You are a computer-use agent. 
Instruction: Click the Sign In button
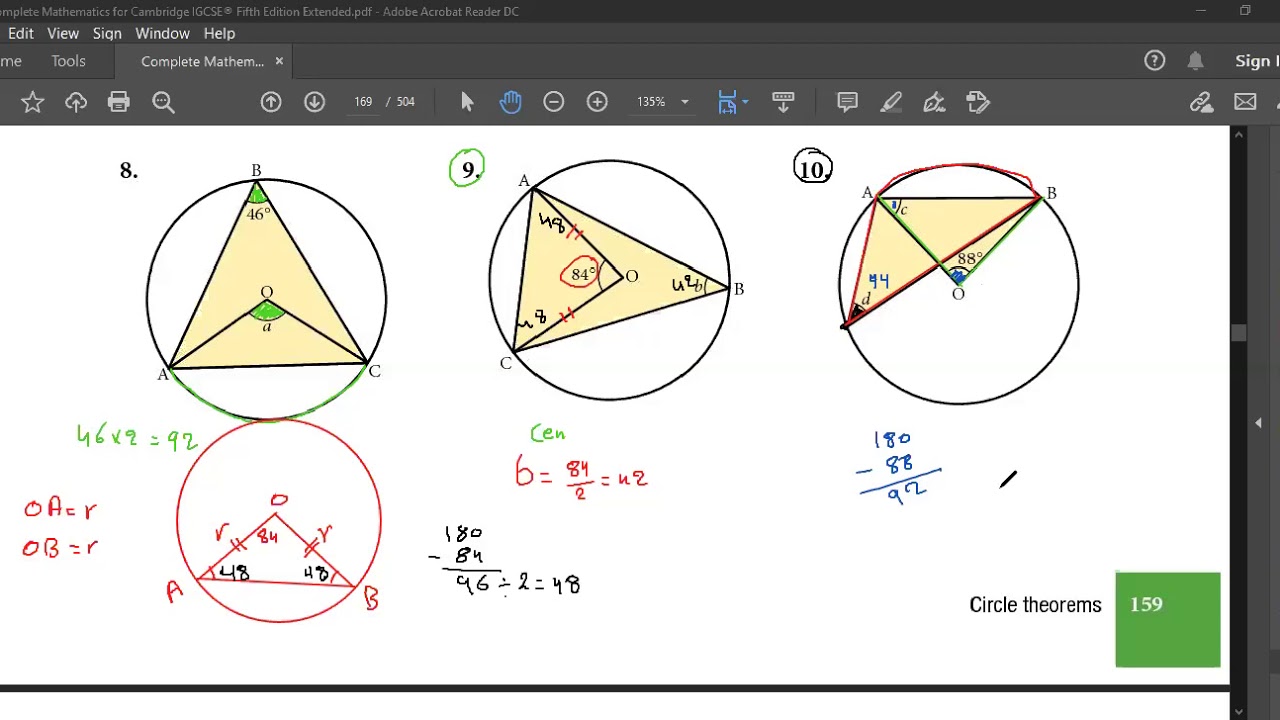[x=1256, y=61]
